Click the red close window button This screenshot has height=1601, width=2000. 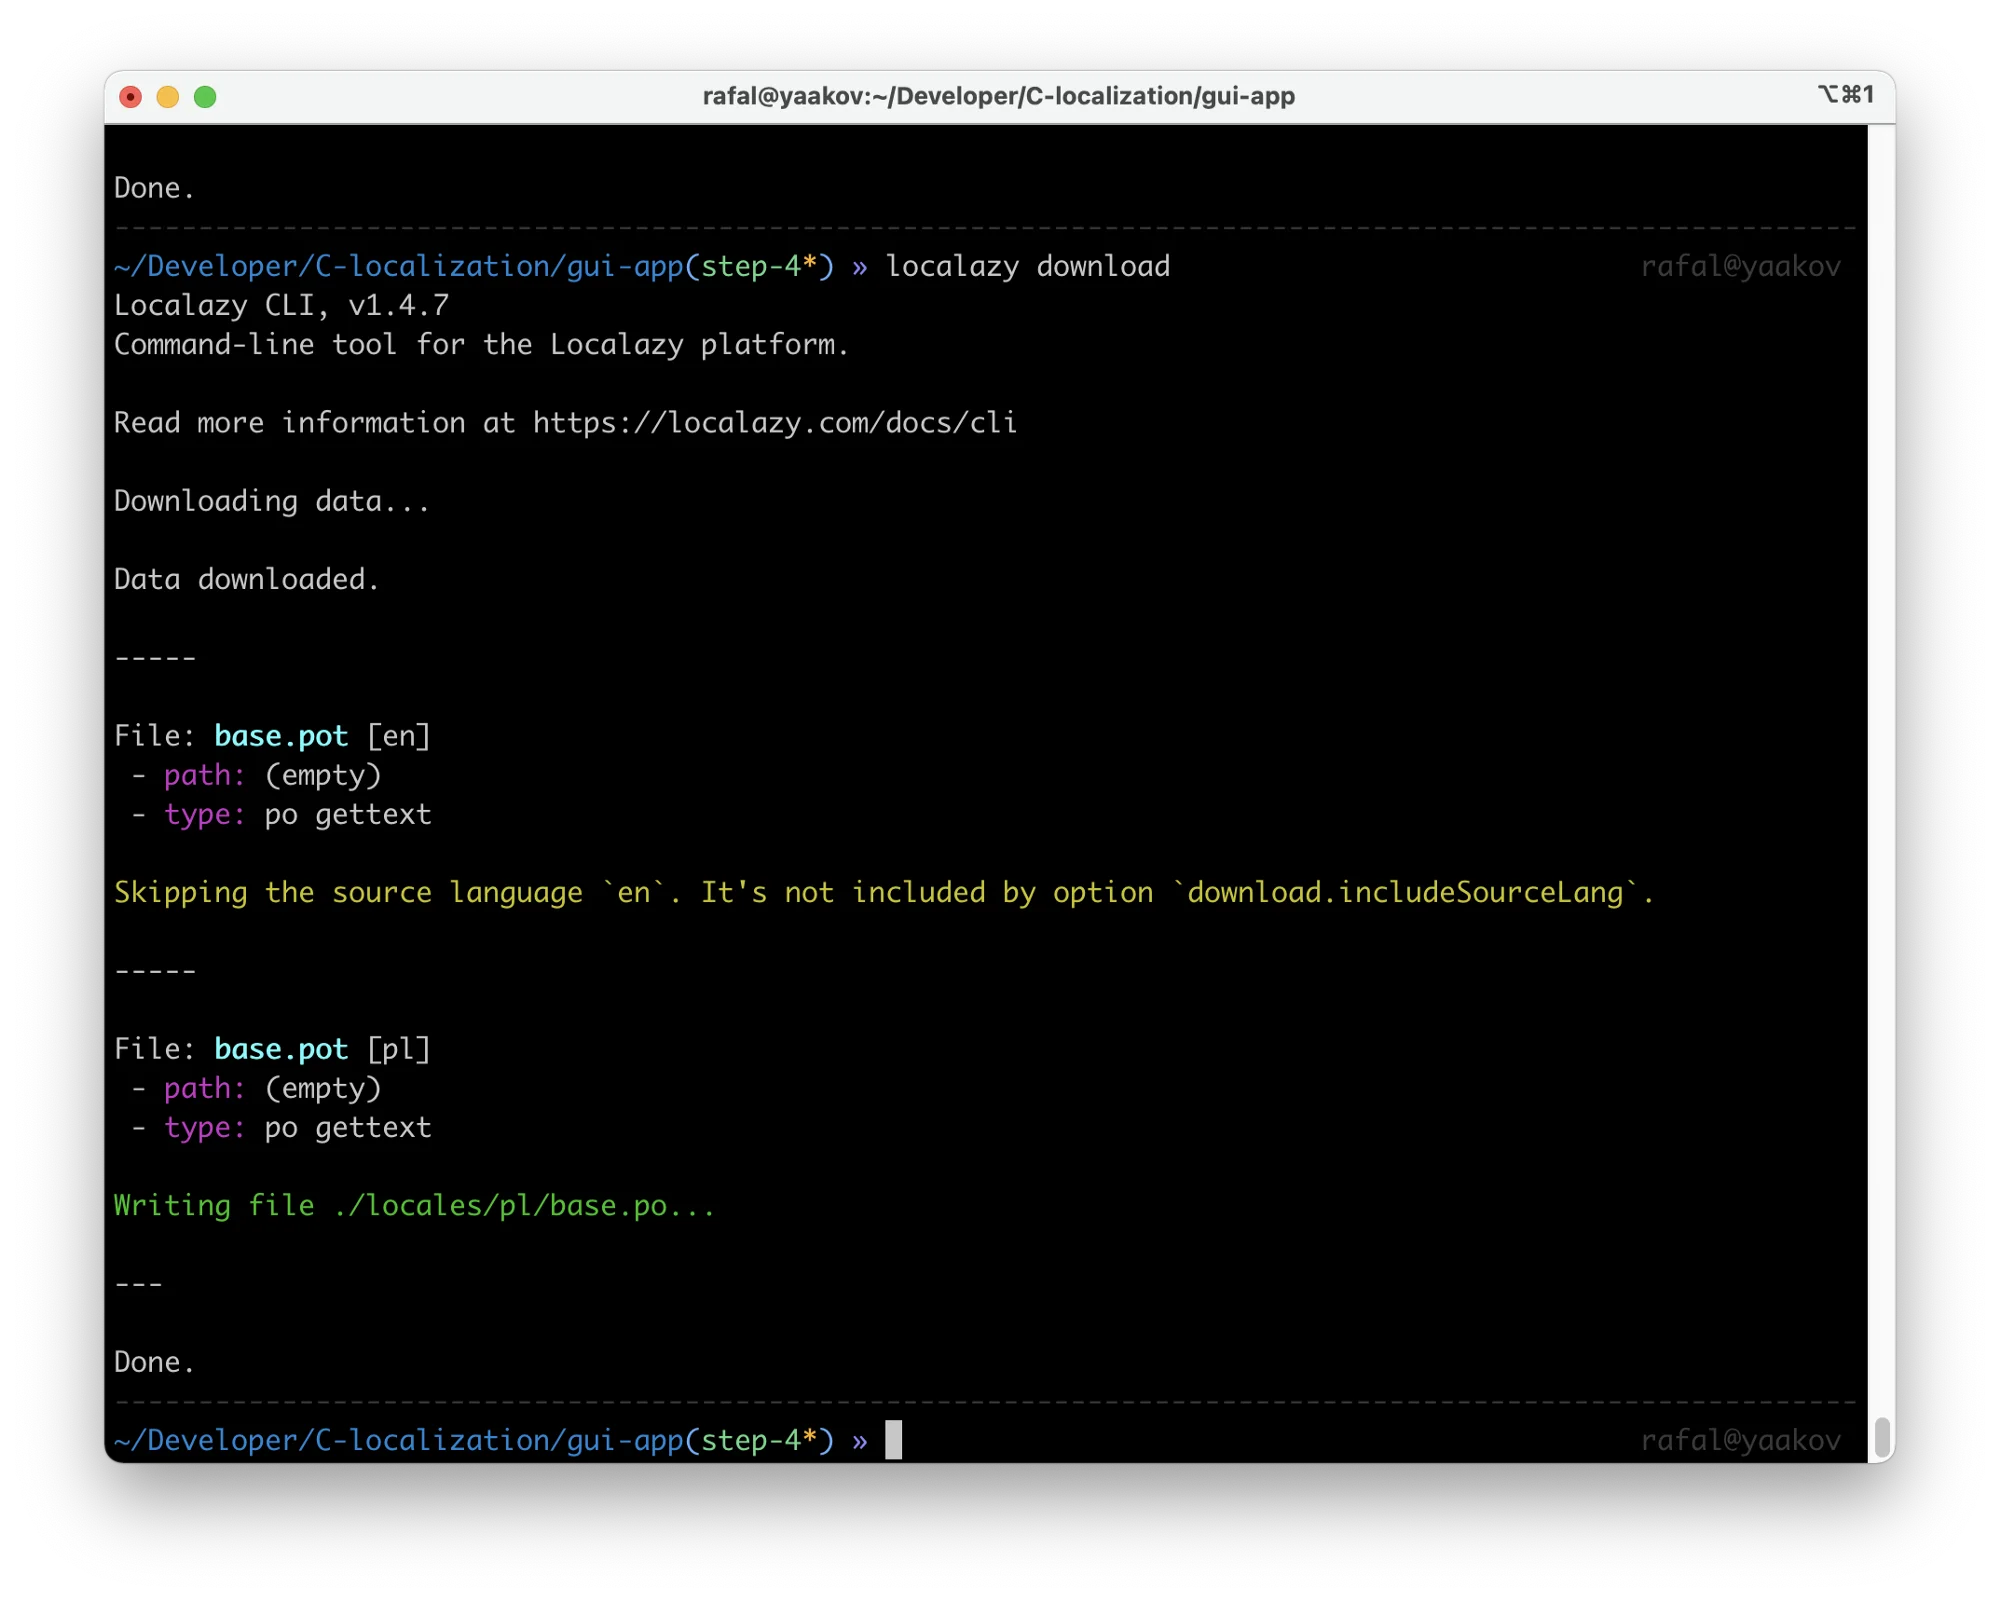coord(130,97)
